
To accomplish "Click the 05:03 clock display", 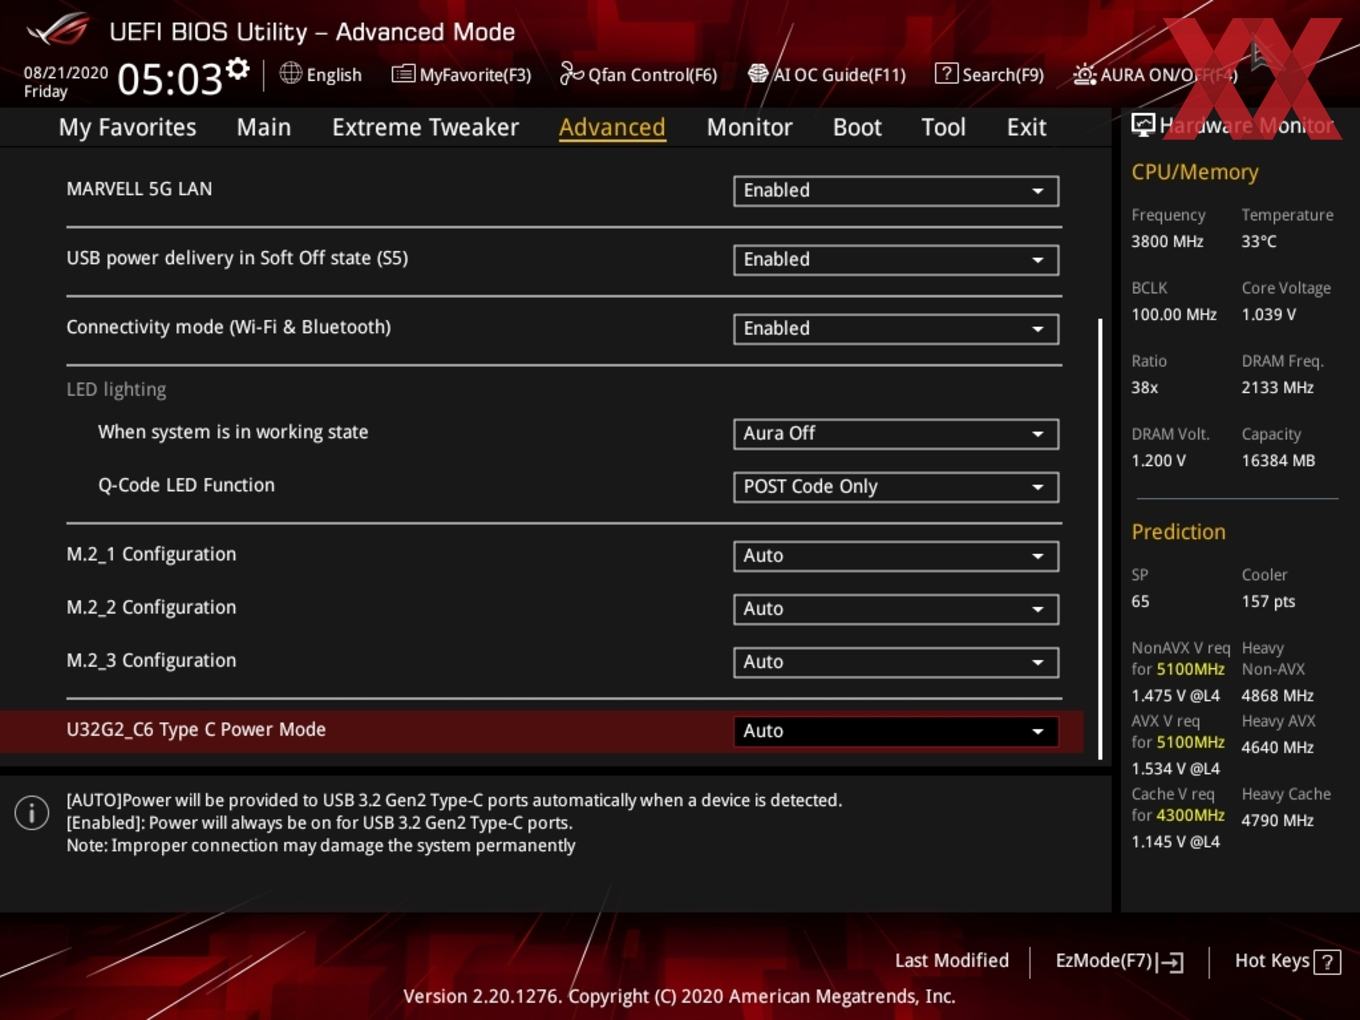I will pos(169,78).
